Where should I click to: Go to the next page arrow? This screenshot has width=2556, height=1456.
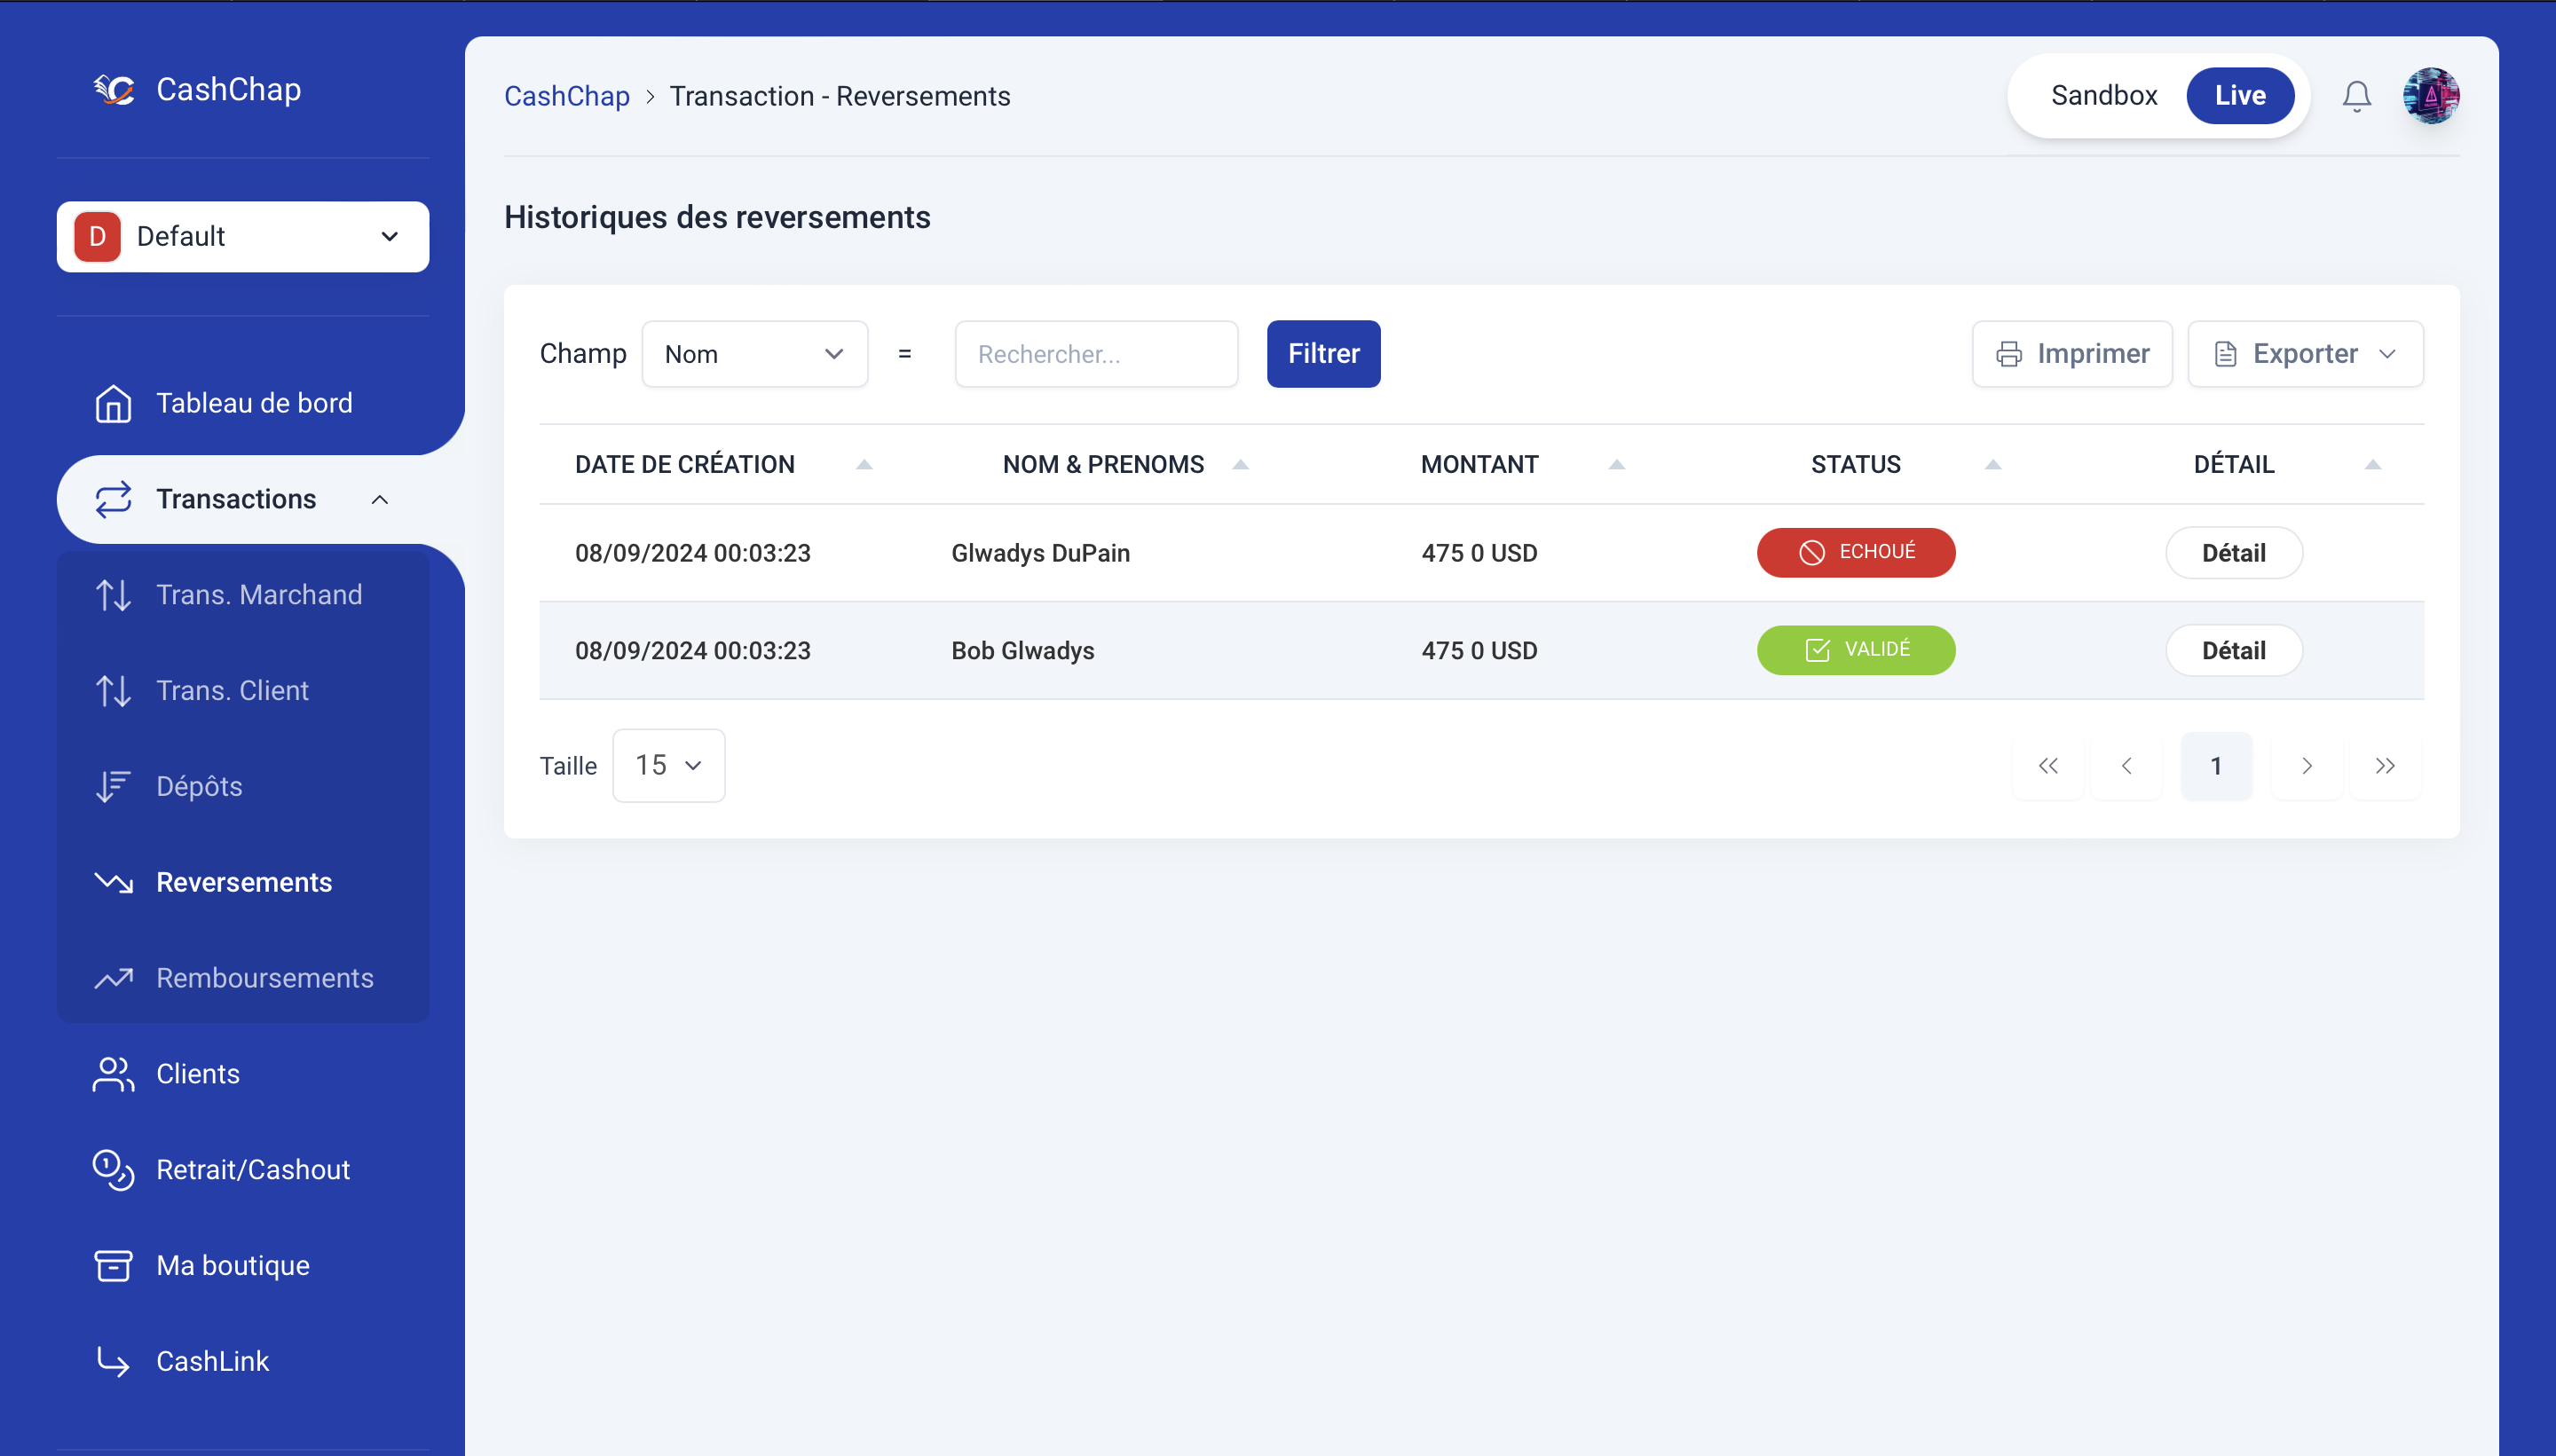pyautogui.click(x=2306, y=766)
